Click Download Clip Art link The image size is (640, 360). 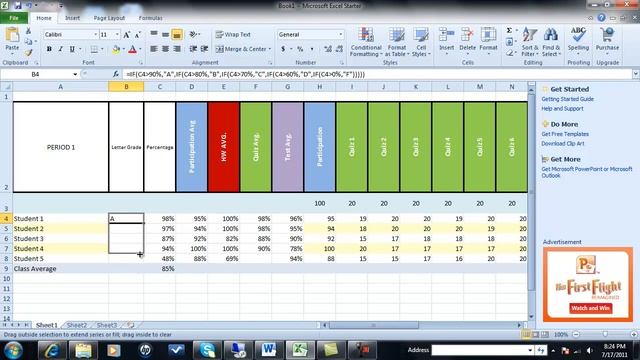click(562, 144)
